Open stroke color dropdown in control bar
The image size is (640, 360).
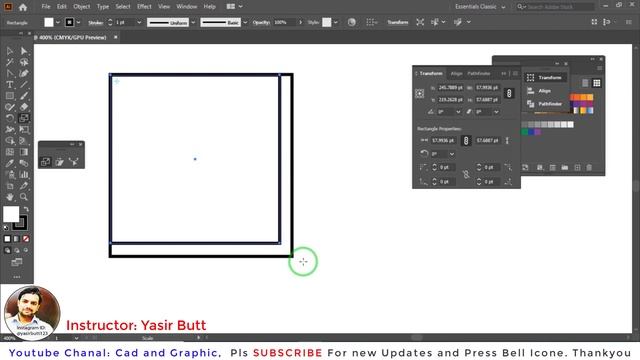tap(78, 22)
